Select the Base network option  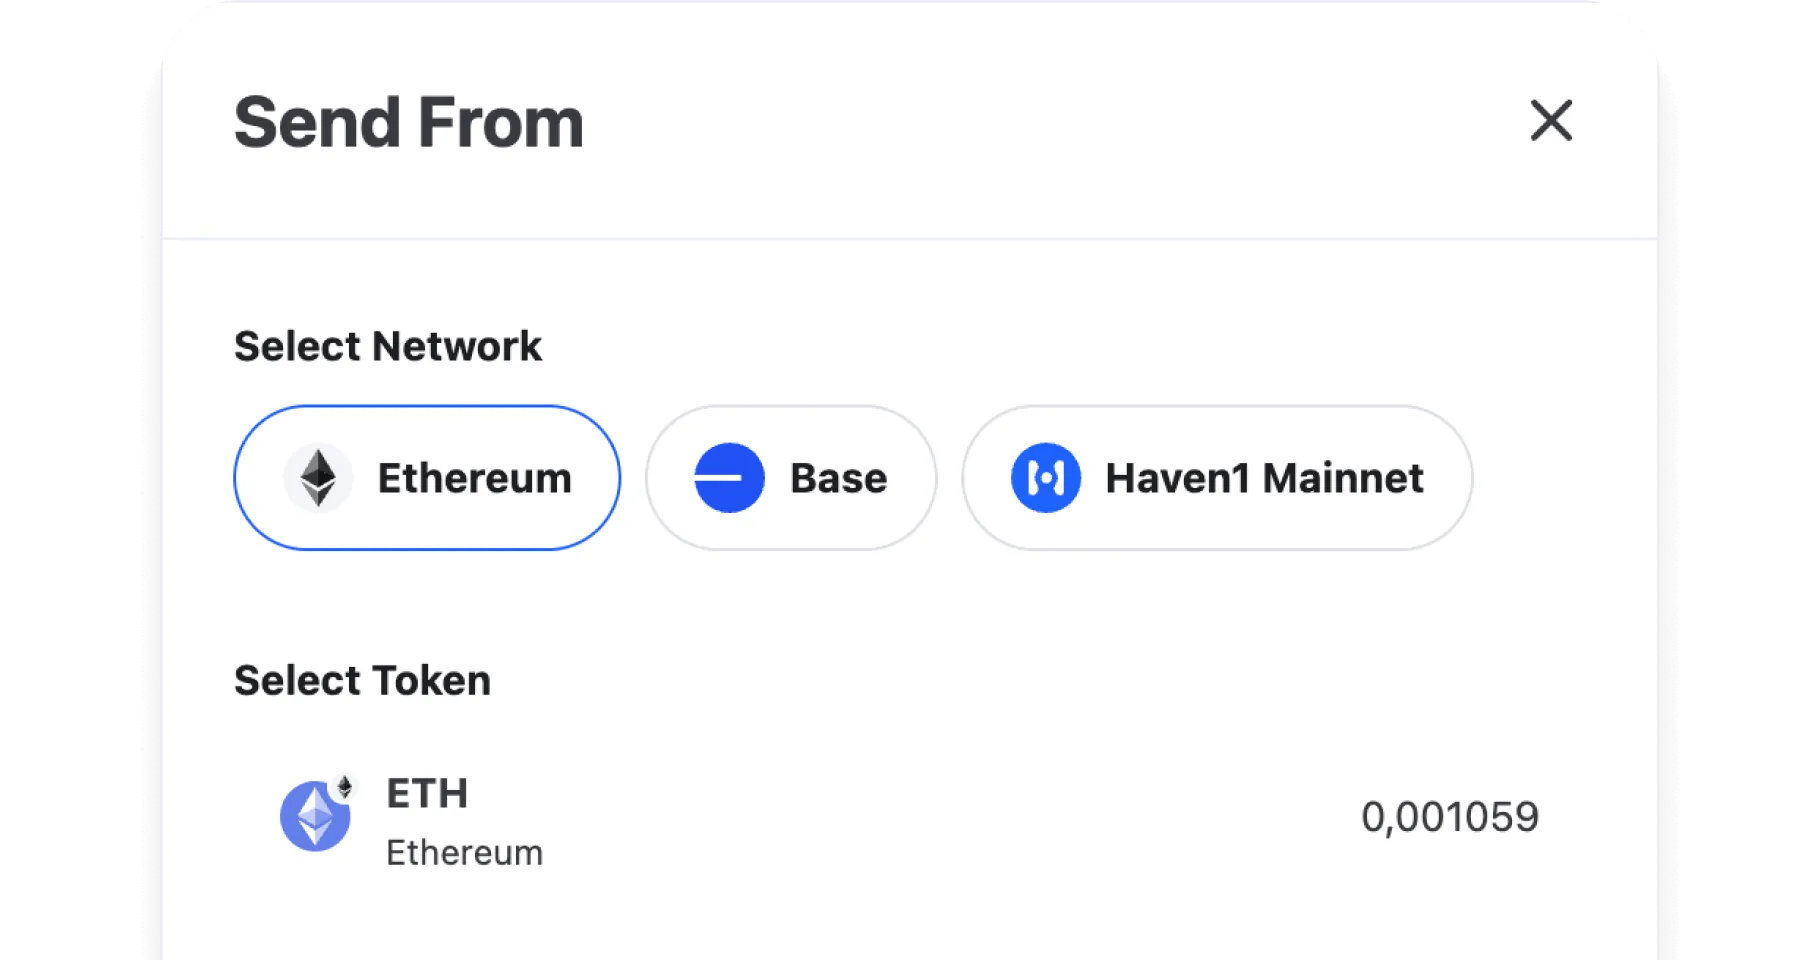(x=790, y=477)
